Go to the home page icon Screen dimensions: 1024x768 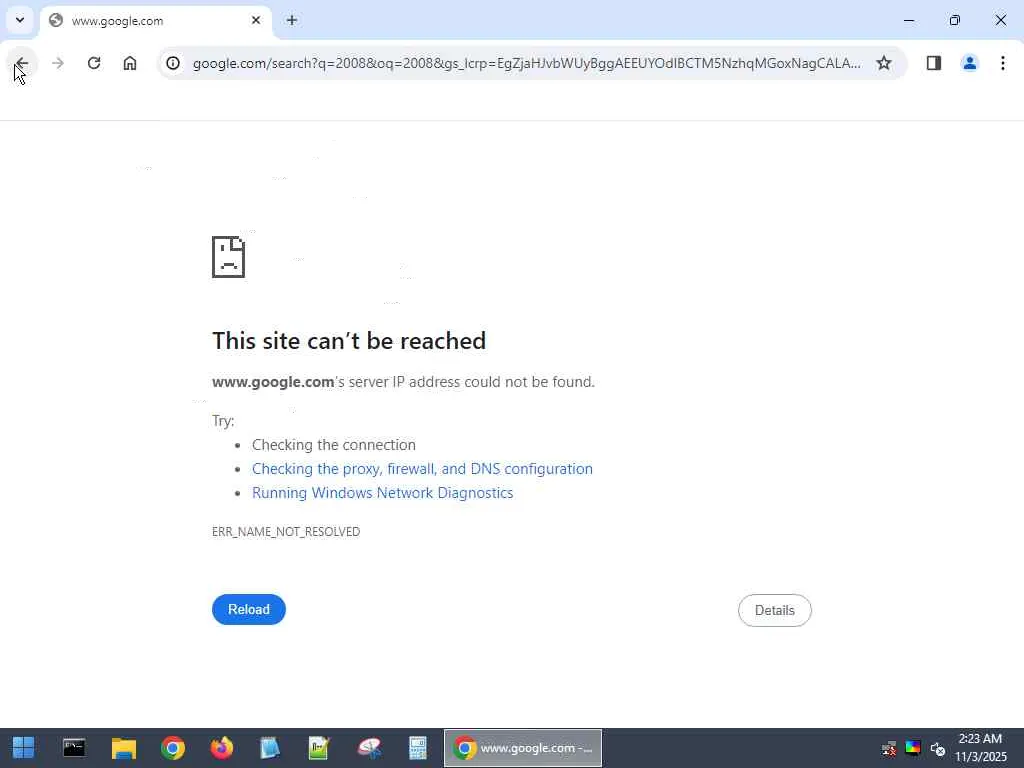(130, 63)
